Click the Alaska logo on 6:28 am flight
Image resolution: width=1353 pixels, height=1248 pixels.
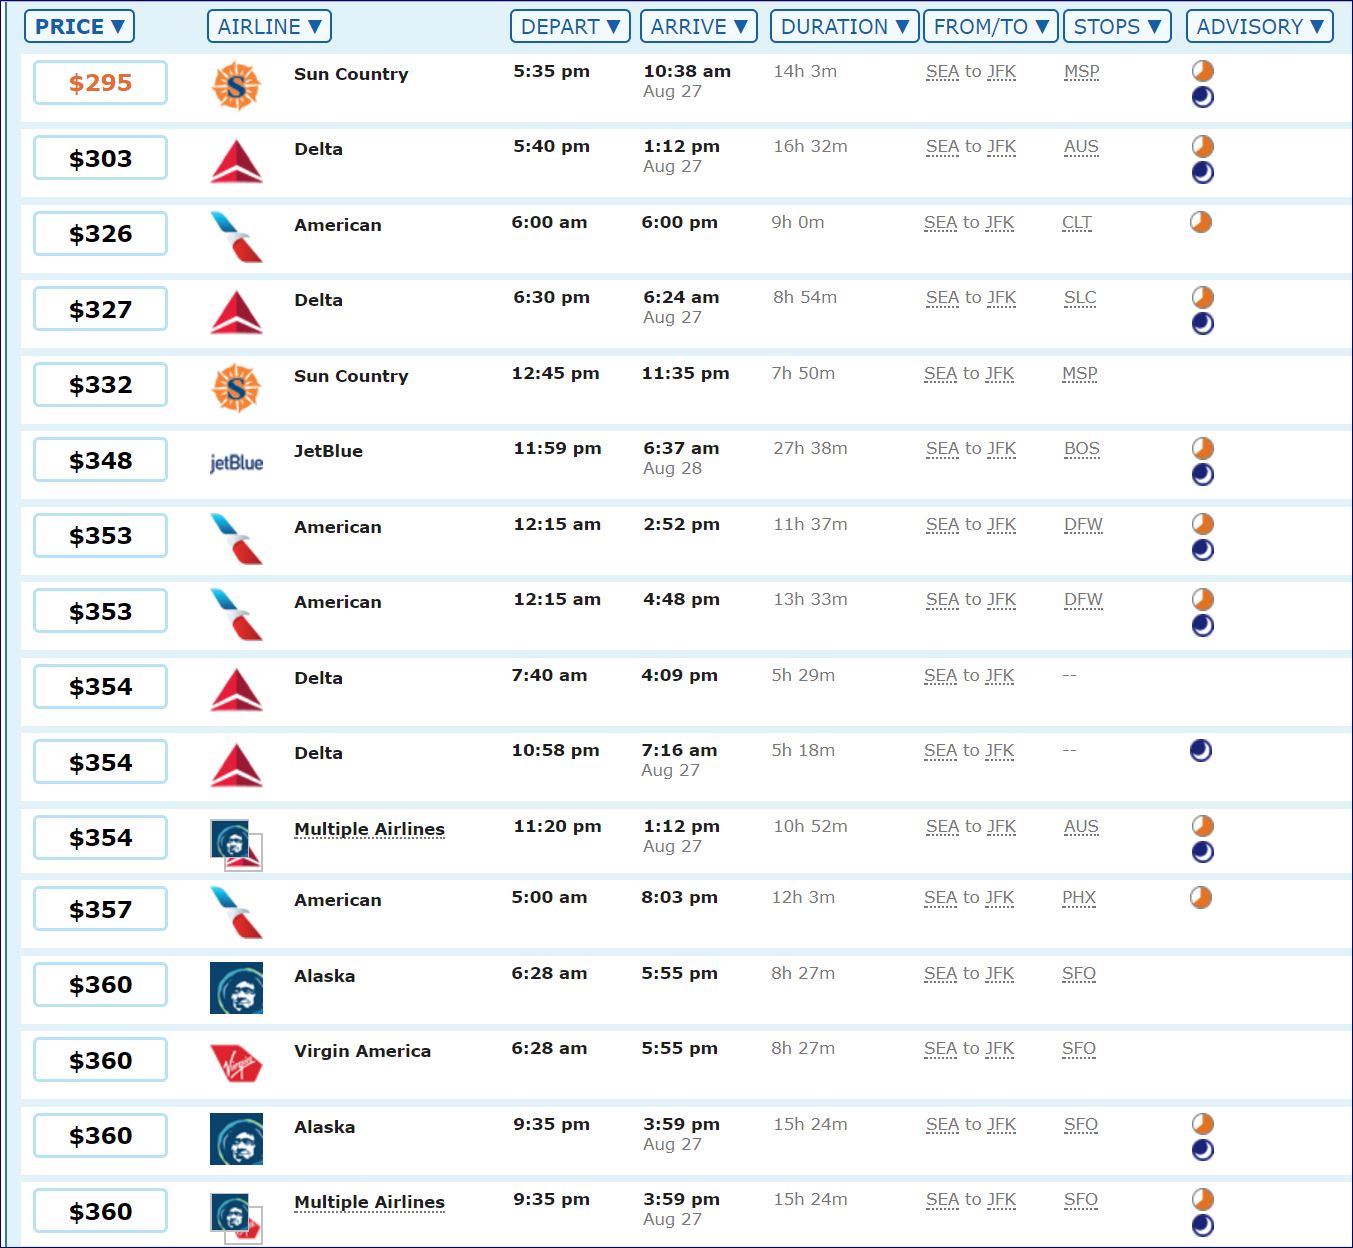coord(236,988)
